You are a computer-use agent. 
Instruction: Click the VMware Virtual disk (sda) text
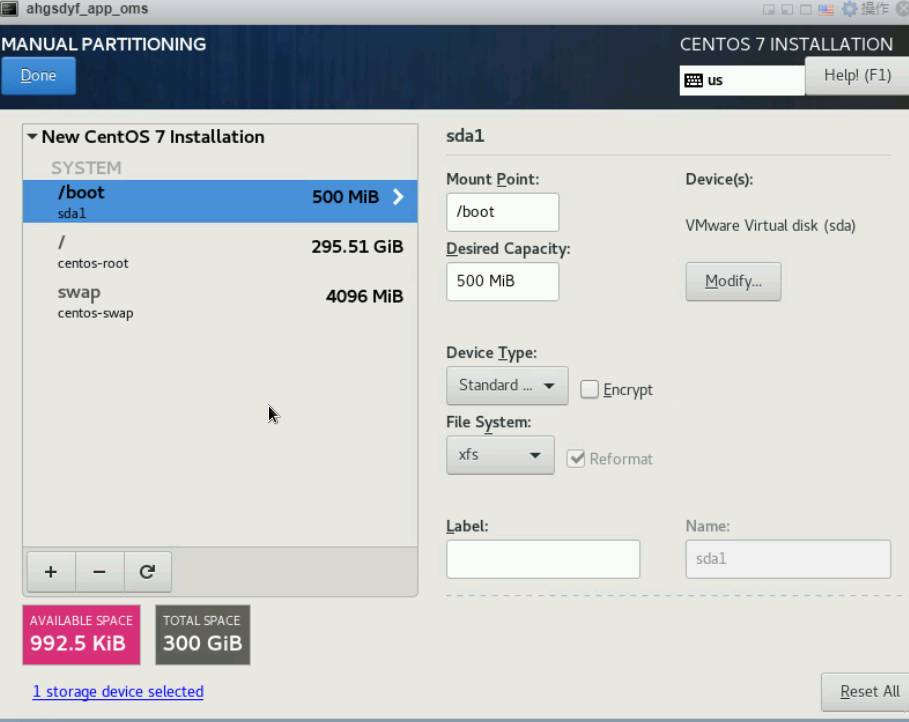click(770, 226)
